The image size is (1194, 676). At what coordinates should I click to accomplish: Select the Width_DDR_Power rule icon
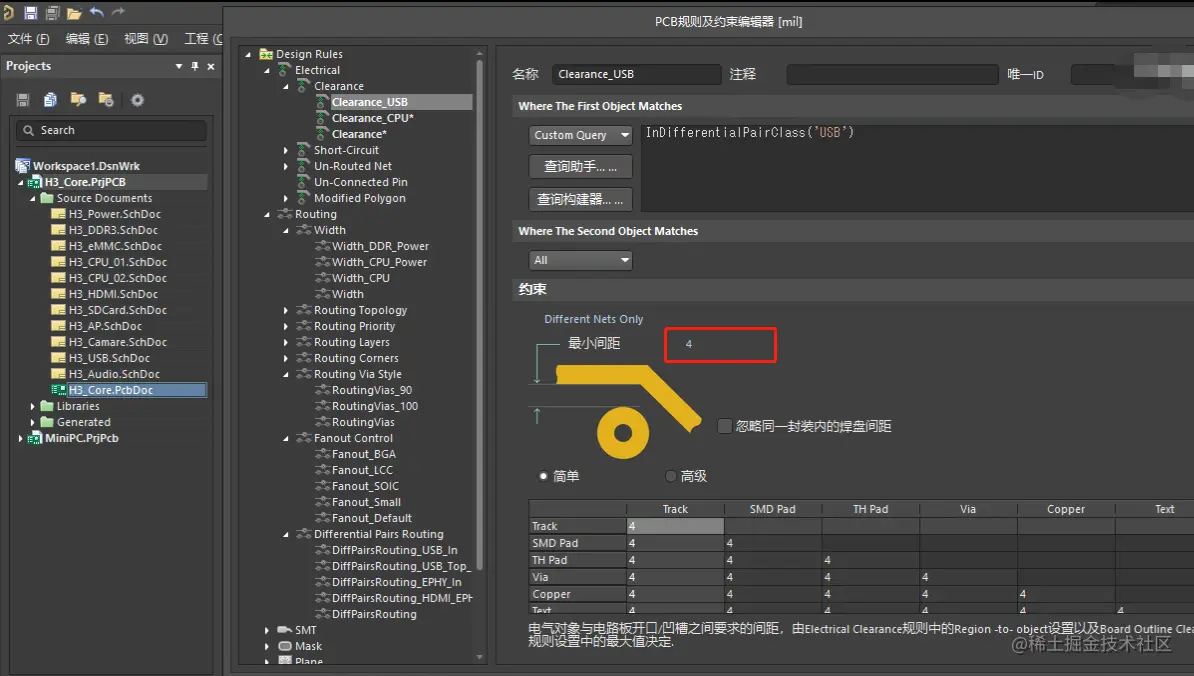(x=323, y=247)
